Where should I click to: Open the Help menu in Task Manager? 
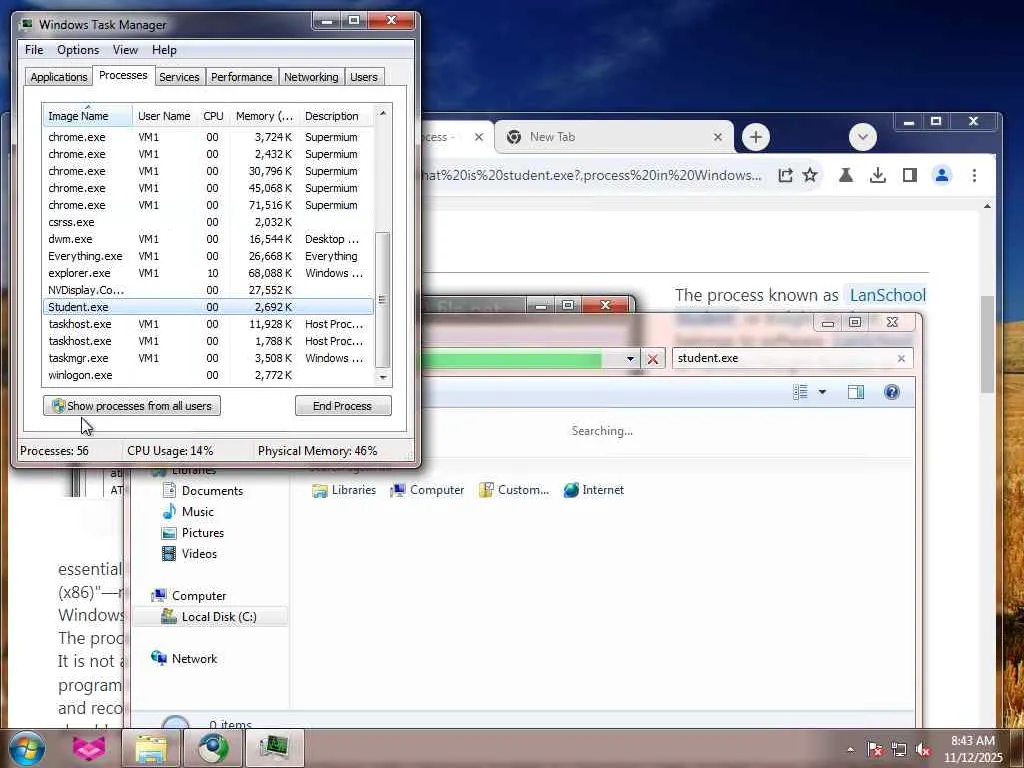165,50
